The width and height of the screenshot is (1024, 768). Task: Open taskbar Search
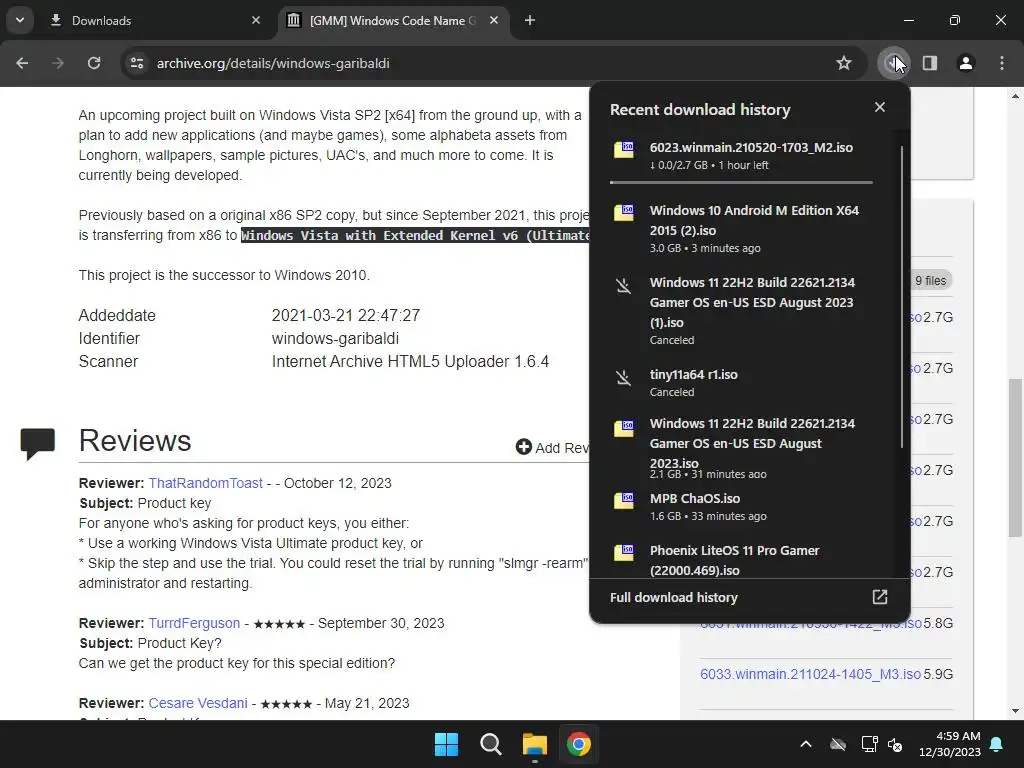[x=490, y=744]
